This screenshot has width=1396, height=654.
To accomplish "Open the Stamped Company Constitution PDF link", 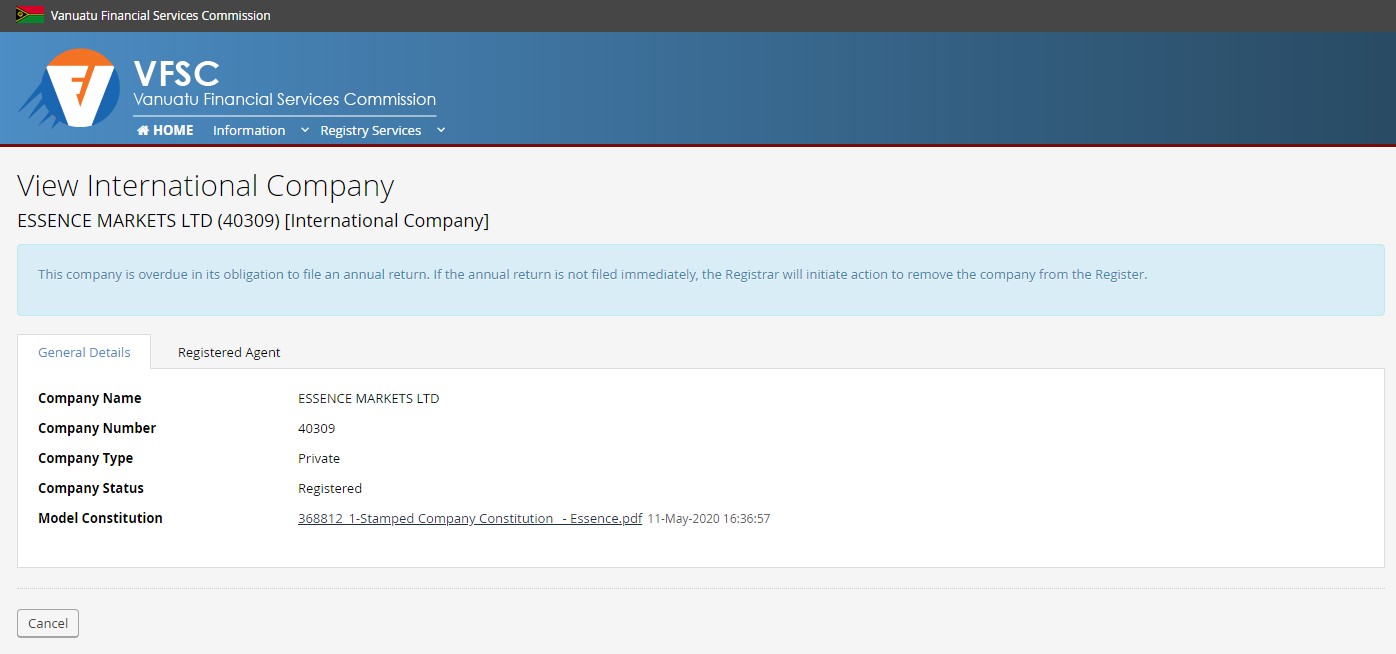I will tap(470, 518).
